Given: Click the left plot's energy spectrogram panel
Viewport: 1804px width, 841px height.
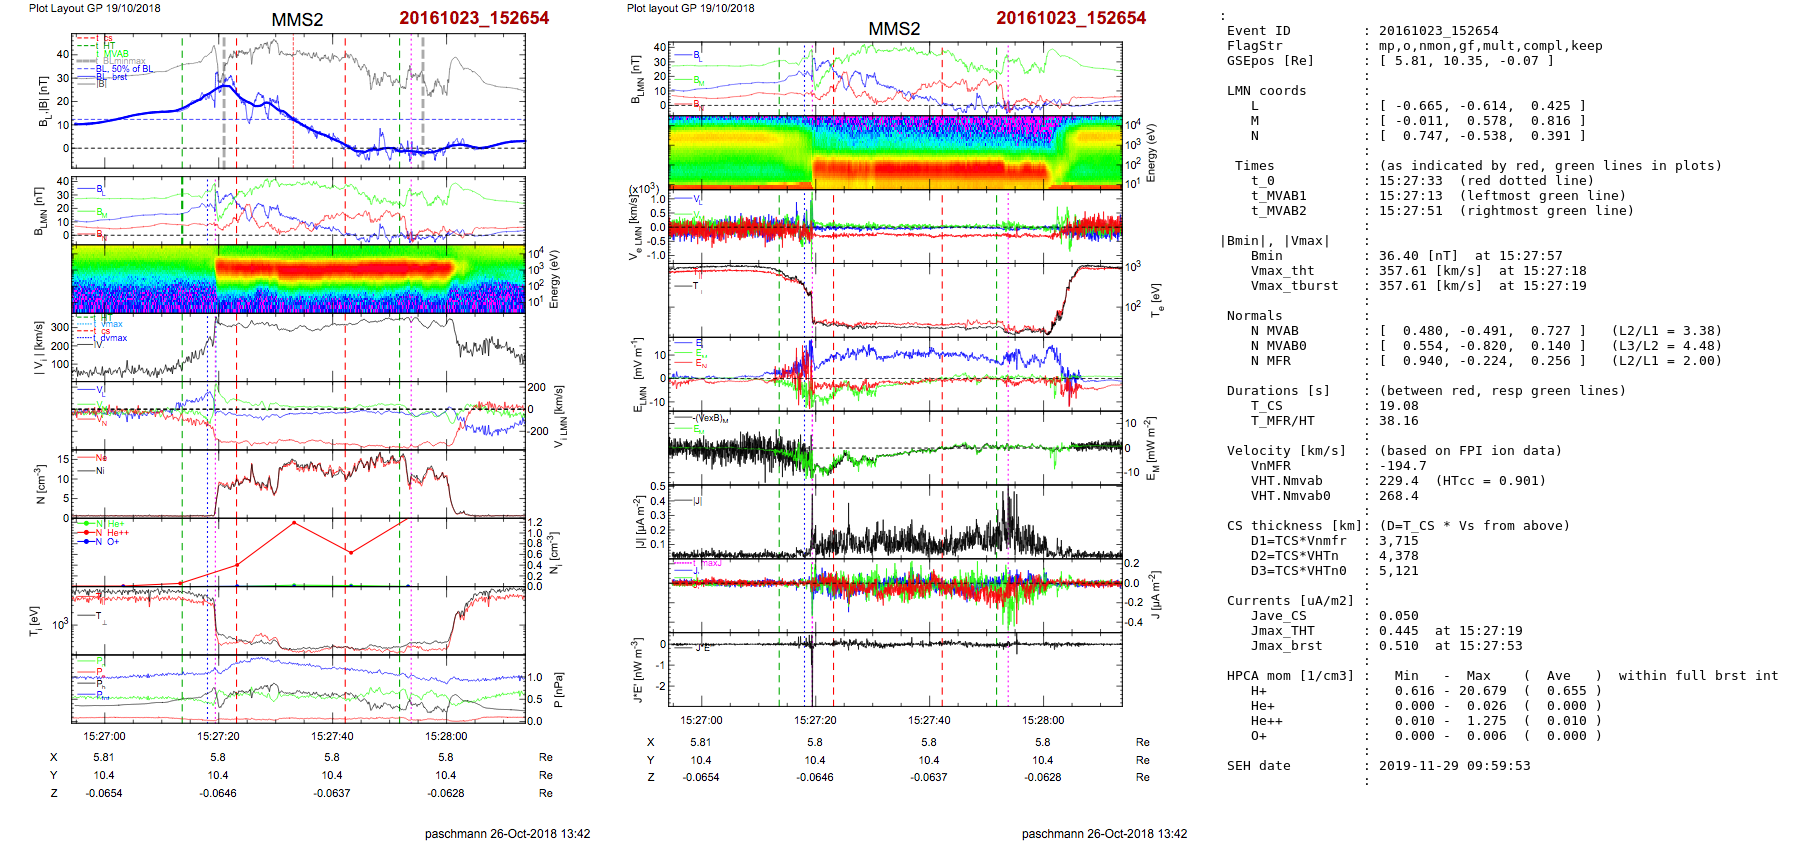Looking at the screenshot, I should [298, 279].
